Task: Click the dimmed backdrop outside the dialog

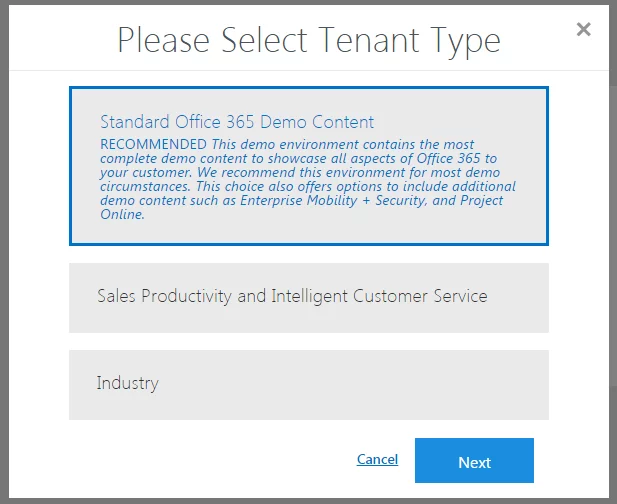Action: coord(4,250)
